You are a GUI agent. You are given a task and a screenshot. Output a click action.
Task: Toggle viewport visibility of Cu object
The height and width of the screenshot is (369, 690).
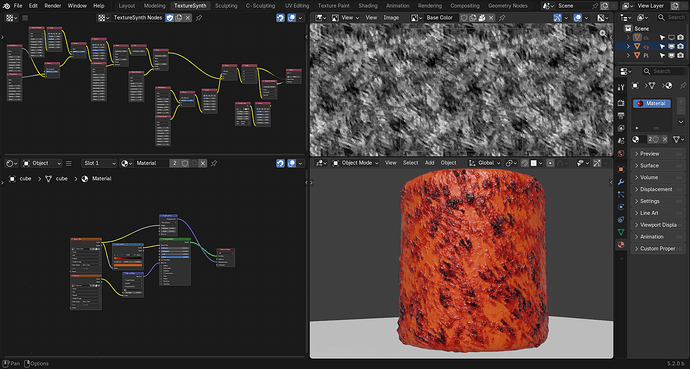pyautogui.click(x=672, y=37)
